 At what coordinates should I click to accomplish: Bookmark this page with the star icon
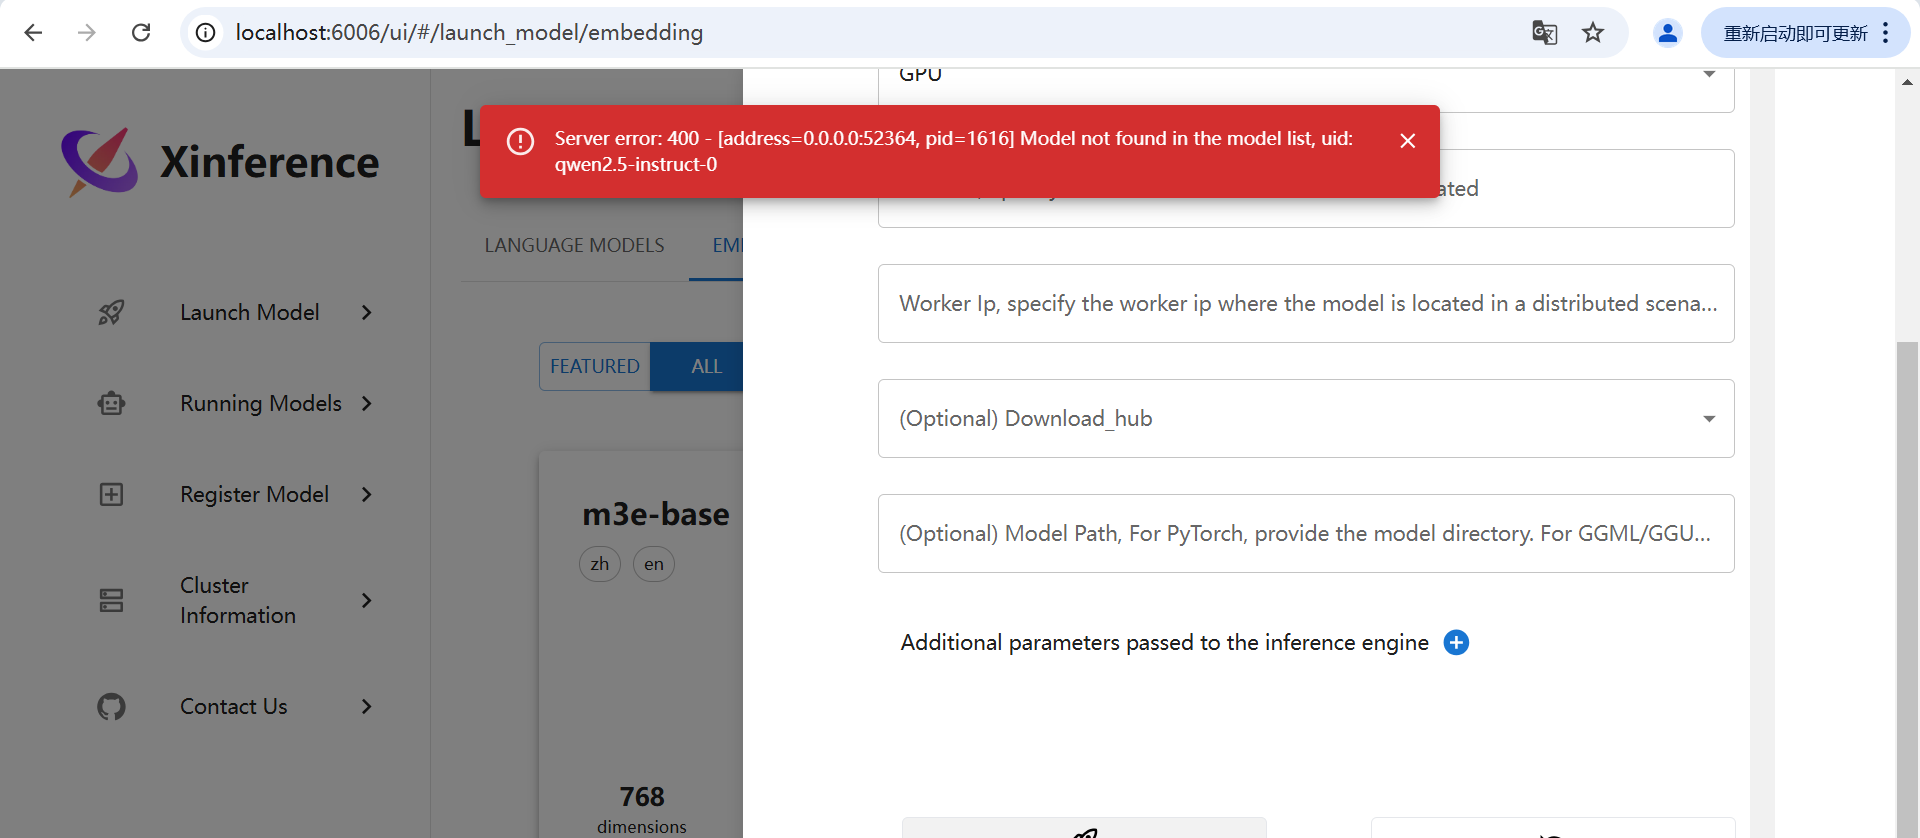pos(1593,33)
